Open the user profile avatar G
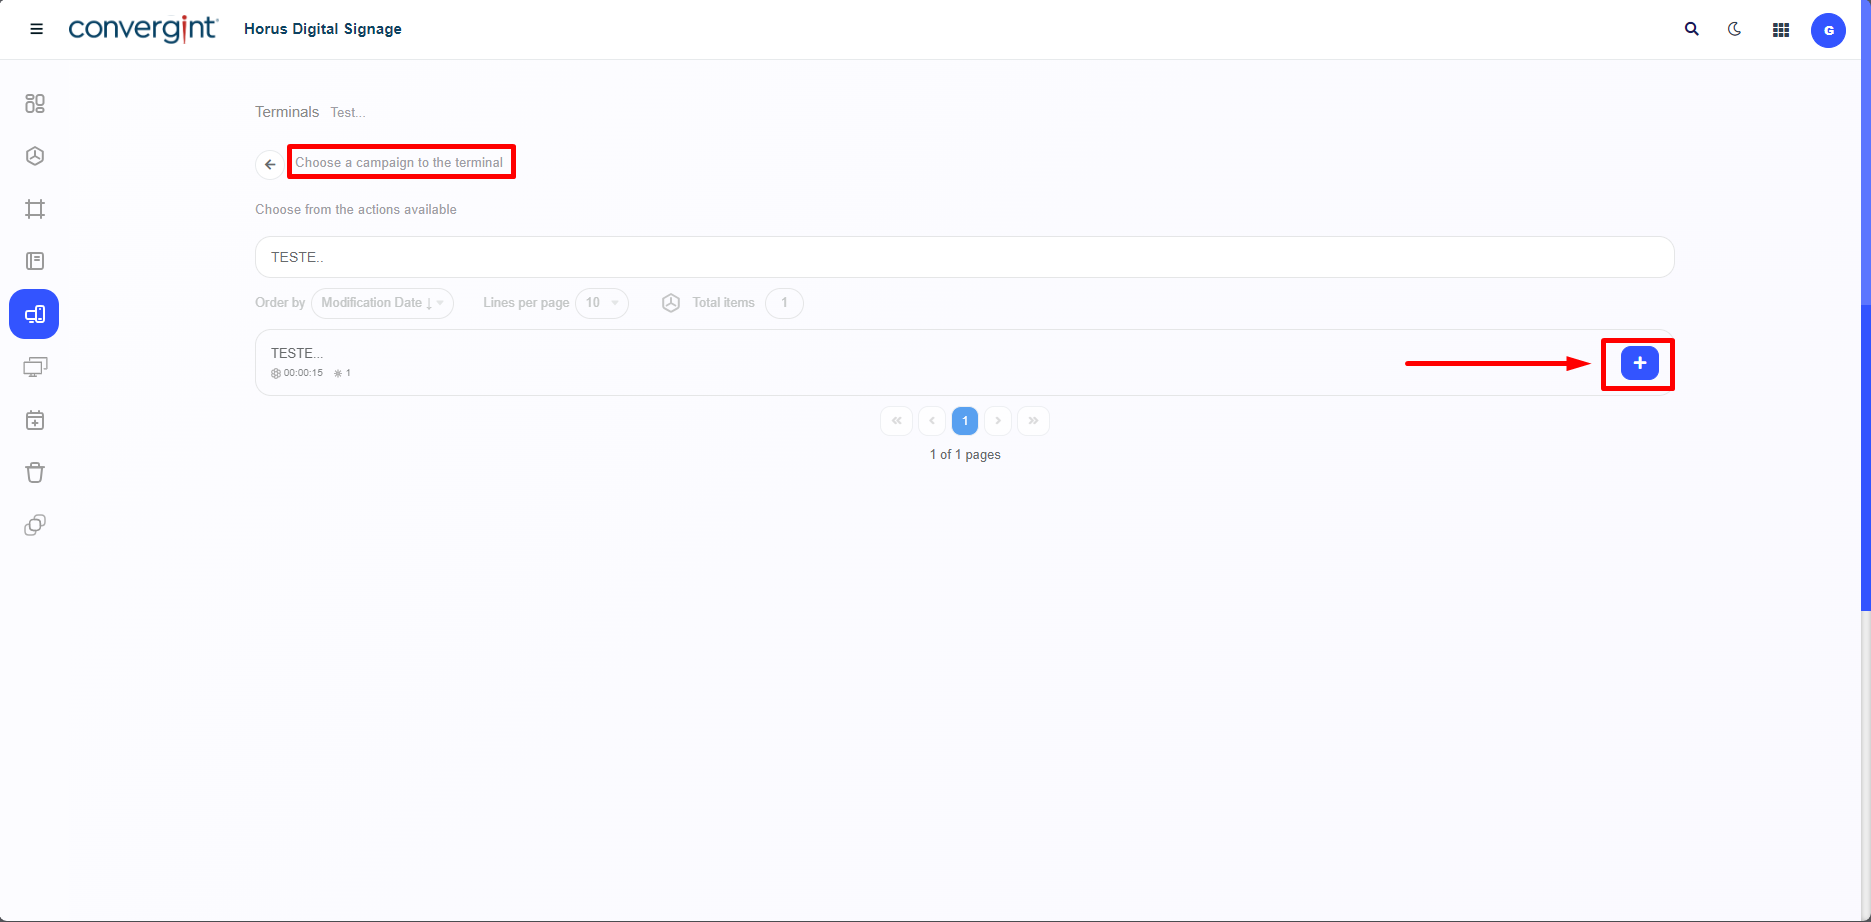This screenshot has height=922, width=1871. click(1828, 30)
